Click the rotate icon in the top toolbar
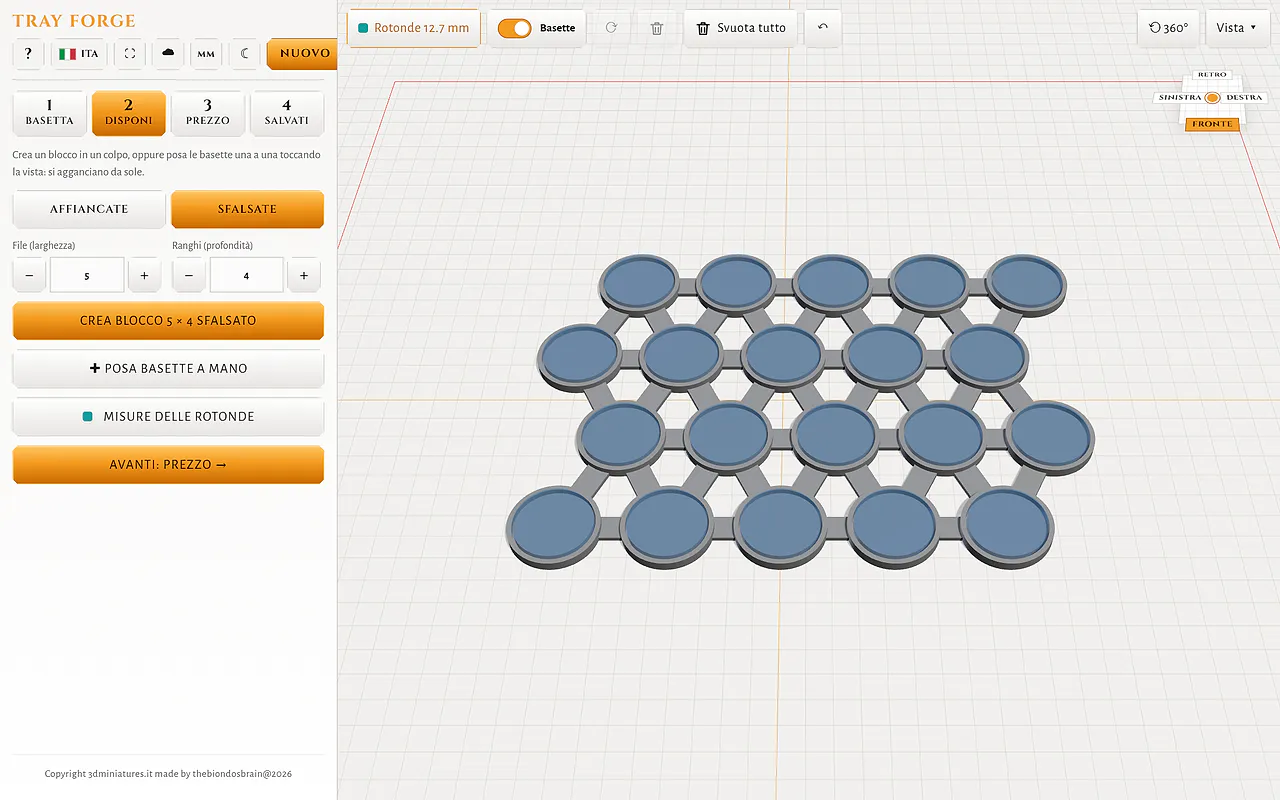Image resolution: width=1280 pixels, height=800 pixels. tap(611, 28)
